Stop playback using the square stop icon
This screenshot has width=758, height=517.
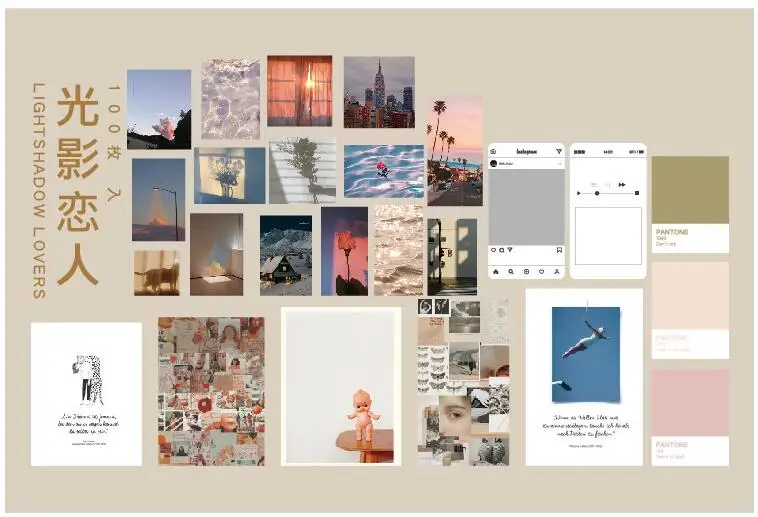(x=637, y=193)
